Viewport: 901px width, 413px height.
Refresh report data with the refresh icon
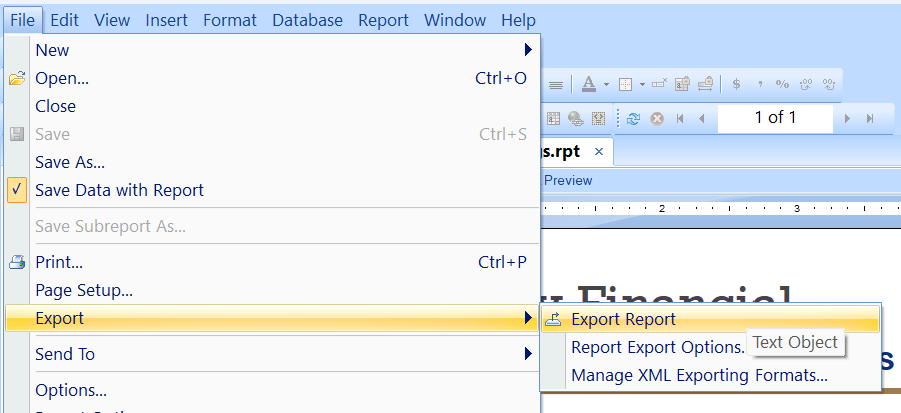[633, 118]
